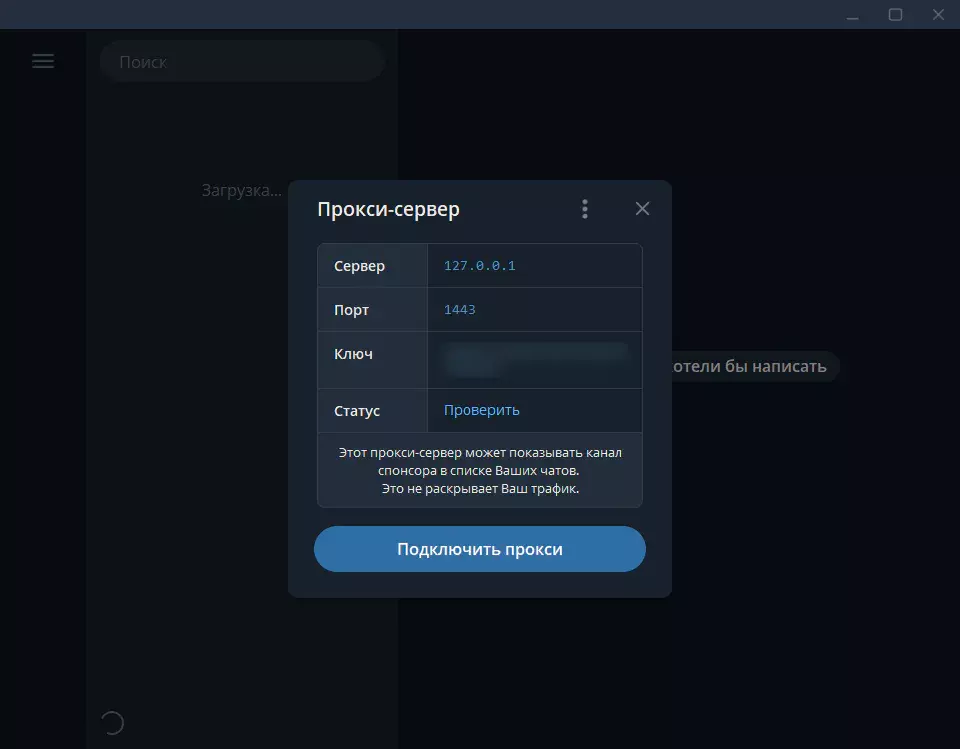Viewport: 960px width, 749px height.
Task: Copy the port value 1443
Action: 459,309
